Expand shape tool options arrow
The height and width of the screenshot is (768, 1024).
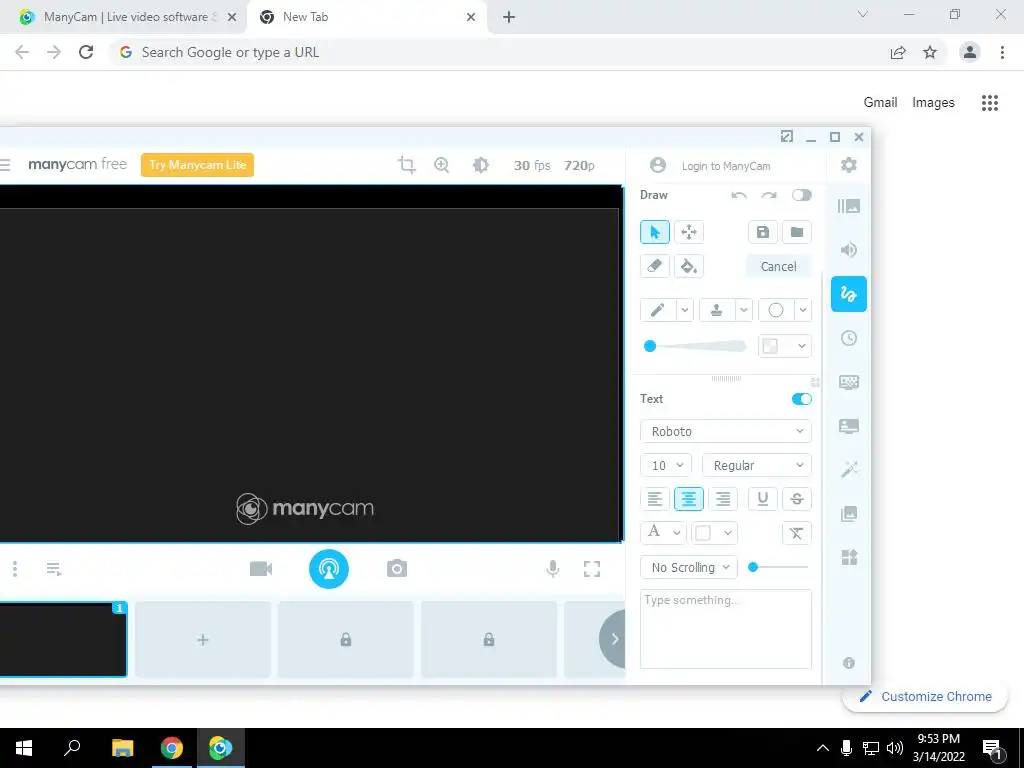(803, 310)
